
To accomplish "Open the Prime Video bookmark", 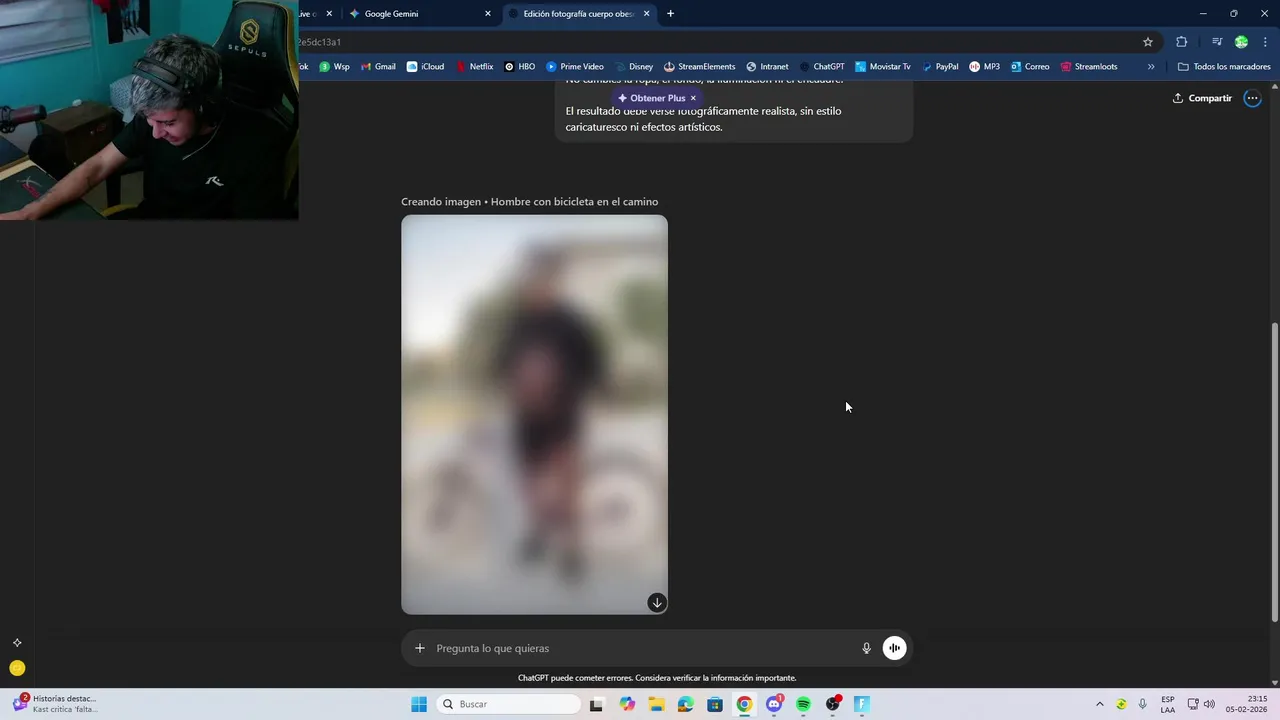I will tap(575, 67).
